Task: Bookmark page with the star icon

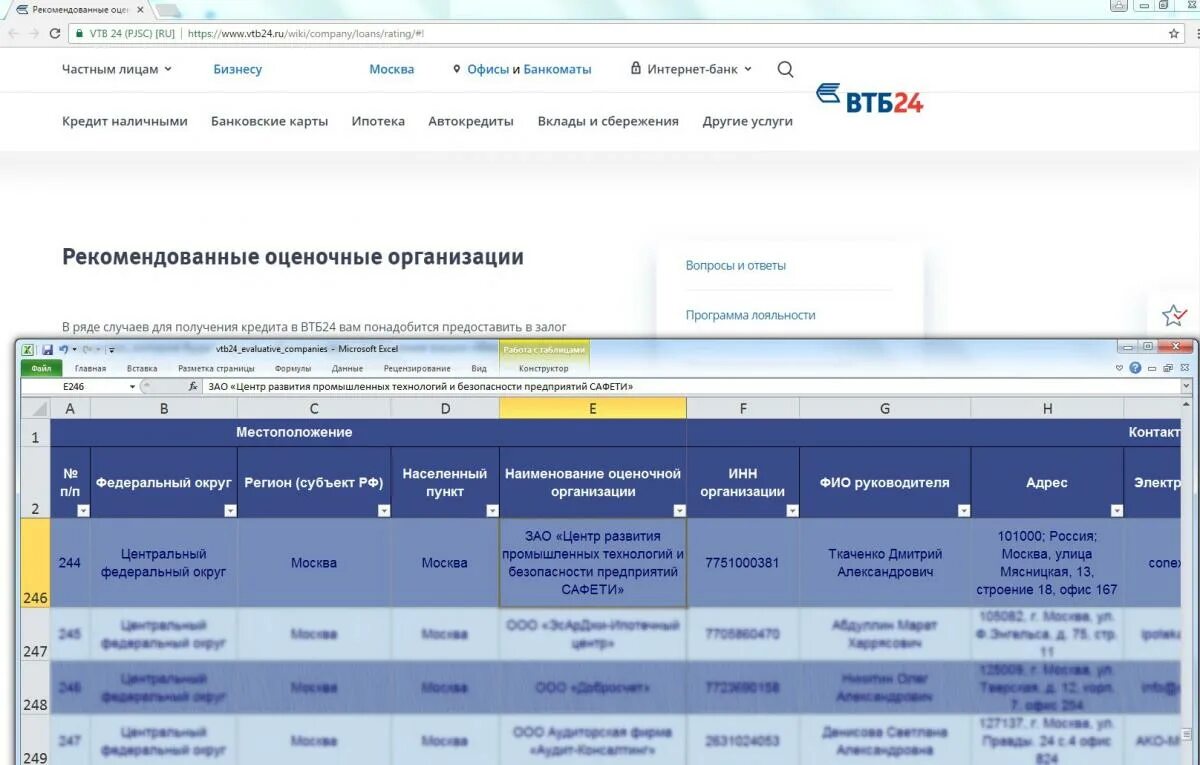Action: click(1174, 33)
